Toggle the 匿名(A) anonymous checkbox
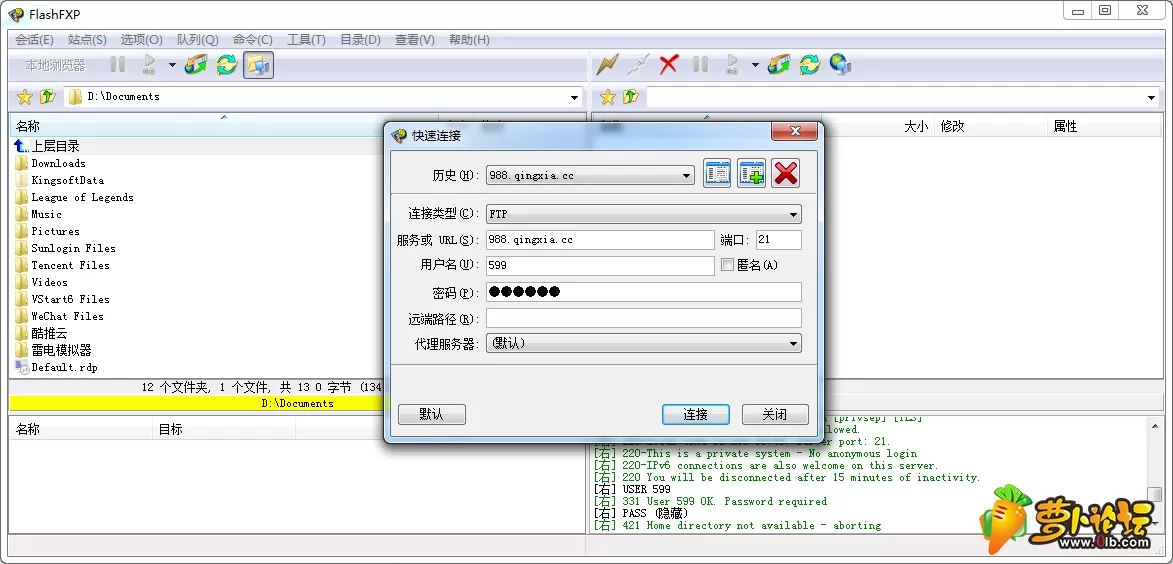The height and width of the screenshot is (564, 1173). (x=727, y=265)
